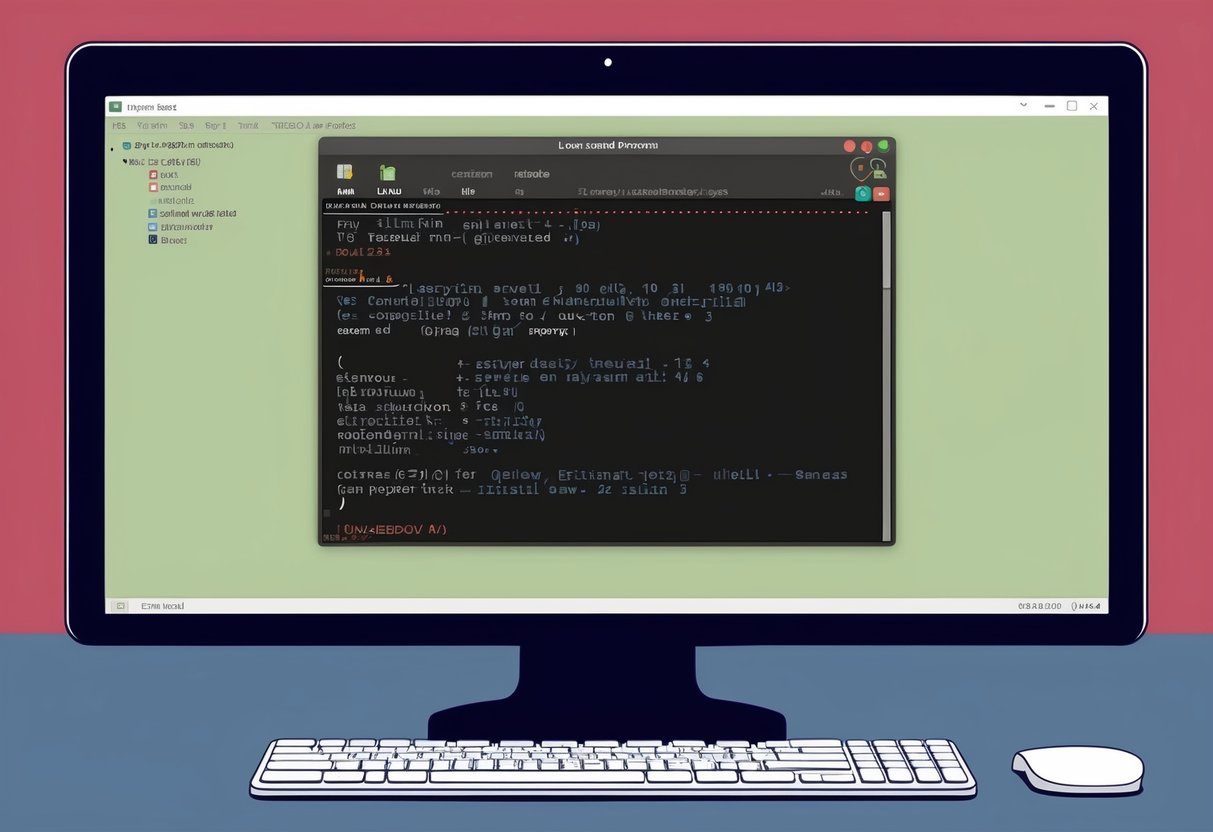This screenshot has width=1213, height=832.
Task: Toggle the bullet marker on the top tree item
Action: tap(112, 147)
